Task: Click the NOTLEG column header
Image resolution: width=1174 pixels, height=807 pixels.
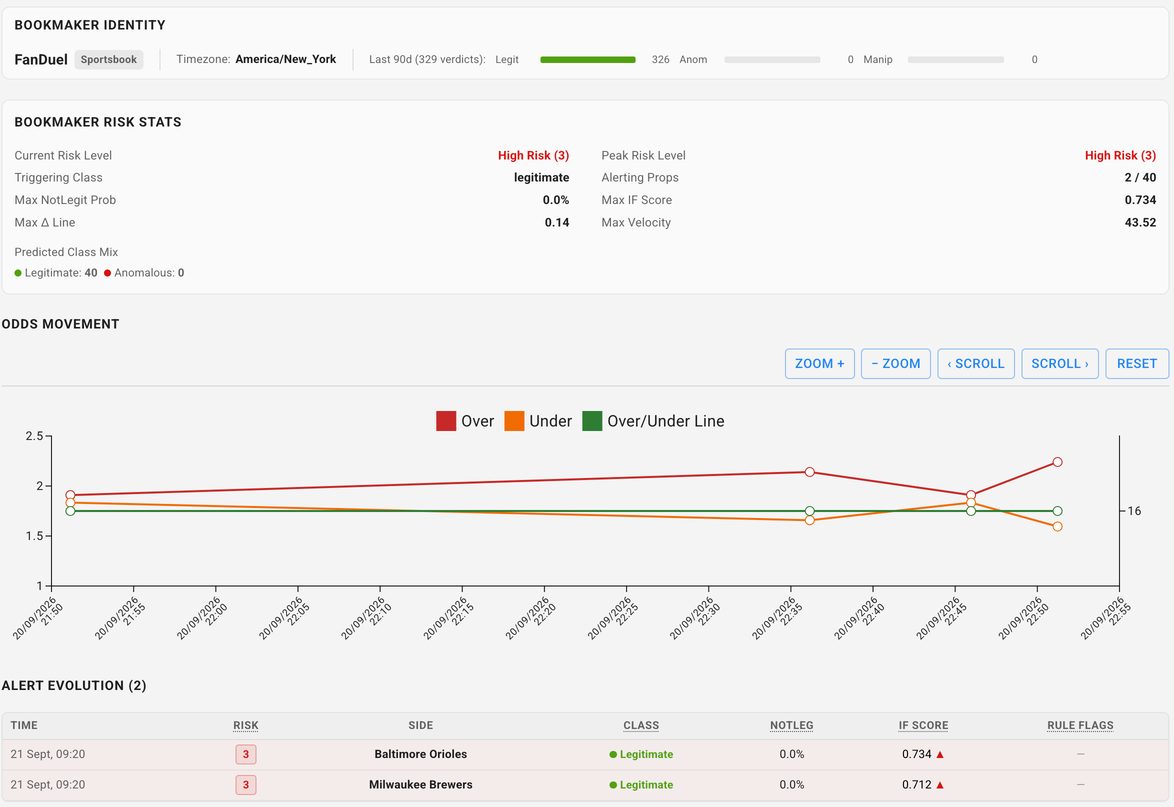Action: [791, 725]
